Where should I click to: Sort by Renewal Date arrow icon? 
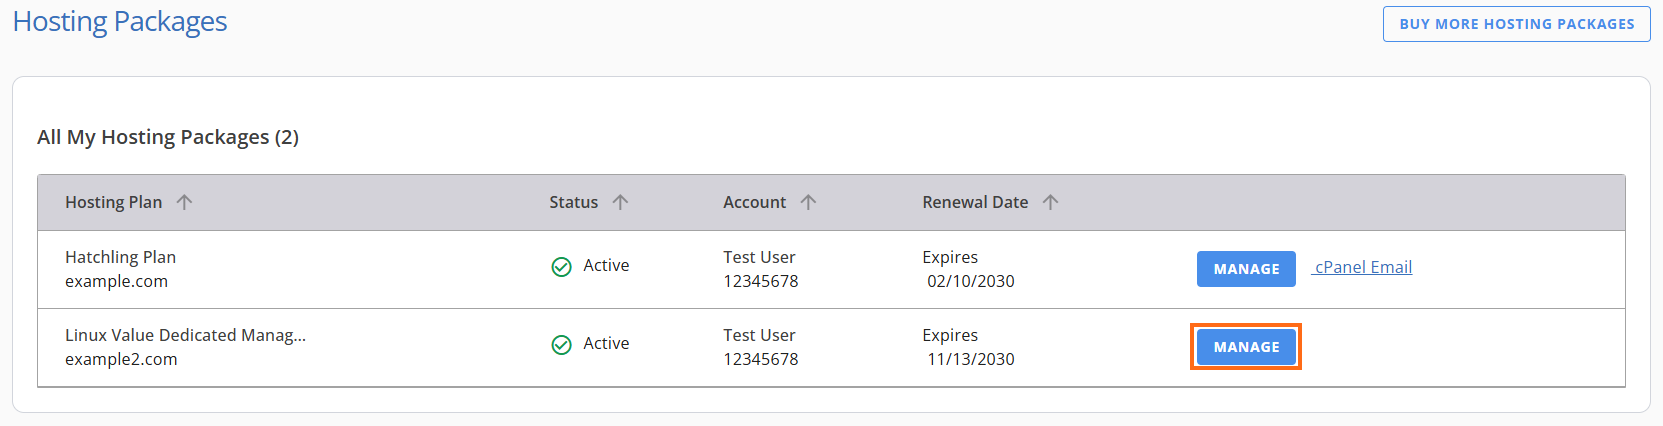1050,202
